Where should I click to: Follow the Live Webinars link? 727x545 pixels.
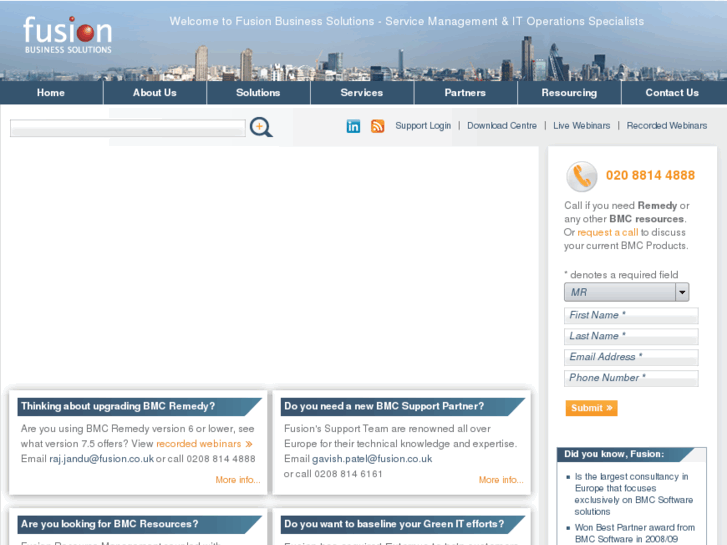(x=581, y=126)
